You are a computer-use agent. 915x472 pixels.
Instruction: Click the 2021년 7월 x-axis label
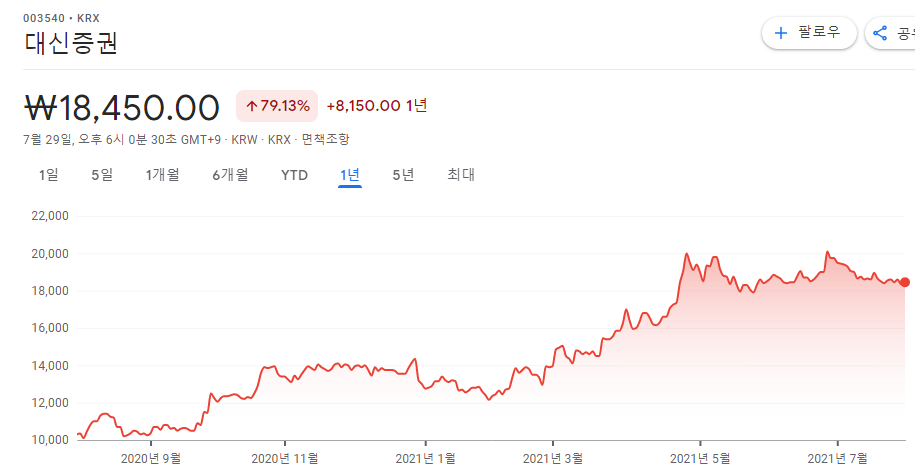[x=838, y=459]
